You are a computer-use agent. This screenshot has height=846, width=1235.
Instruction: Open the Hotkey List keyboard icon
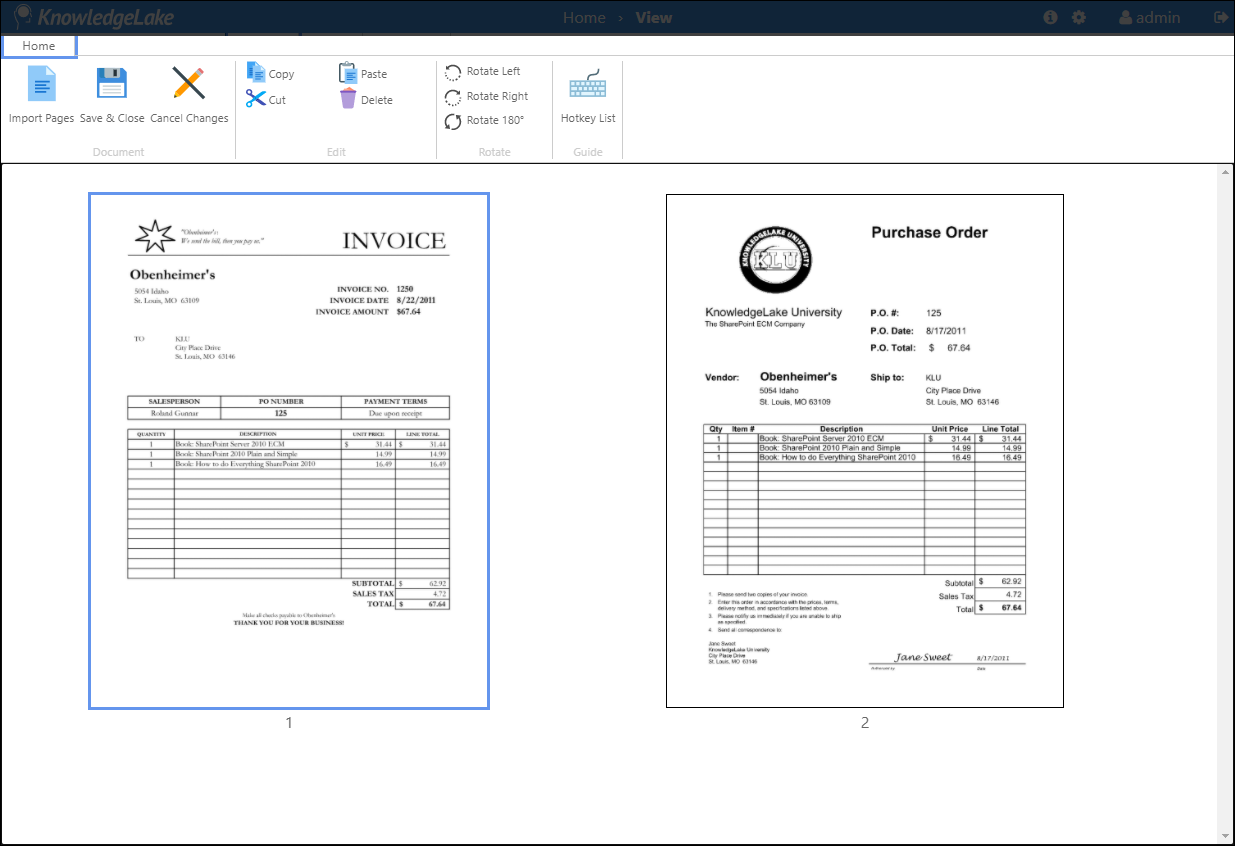coord(588,84)
